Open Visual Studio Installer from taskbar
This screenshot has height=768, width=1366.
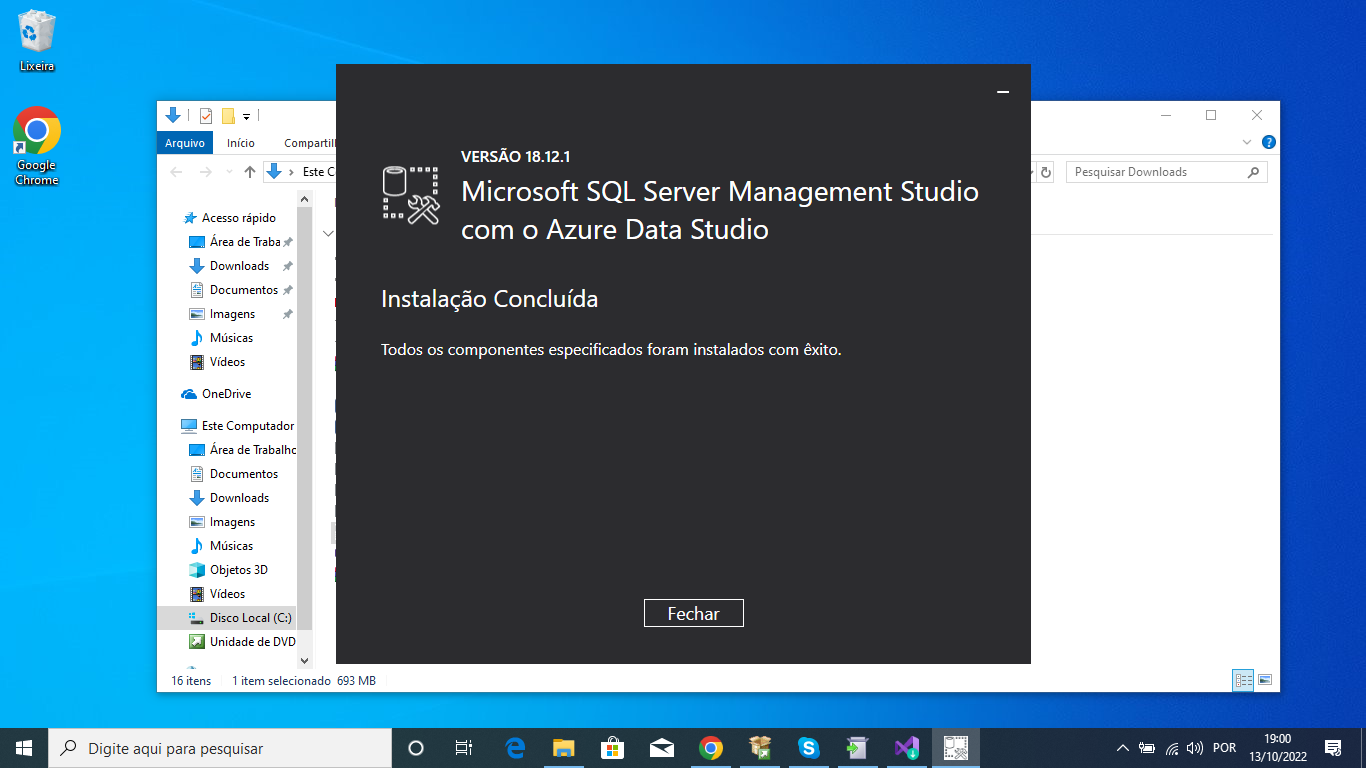[x=907, y=748]
